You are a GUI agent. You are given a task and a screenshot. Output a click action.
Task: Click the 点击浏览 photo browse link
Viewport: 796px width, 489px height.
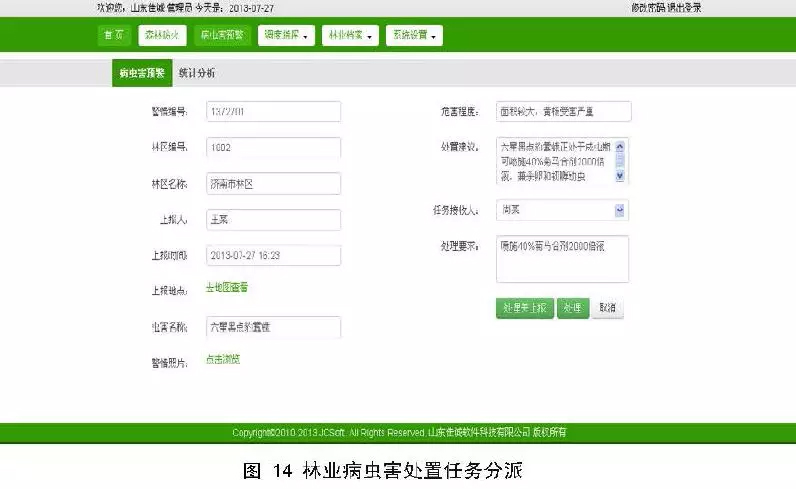coord(223,360)
